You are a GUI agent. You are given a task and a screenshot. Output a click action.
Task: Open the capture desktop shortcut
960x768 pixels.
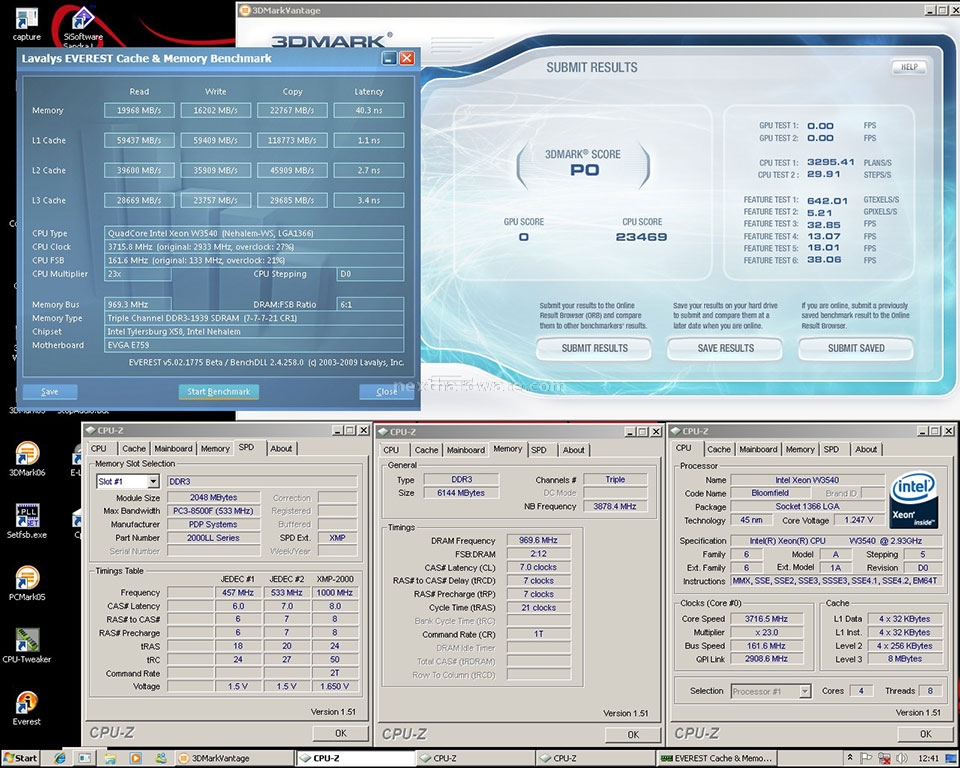pyautogui.click(x=26, y=23)
